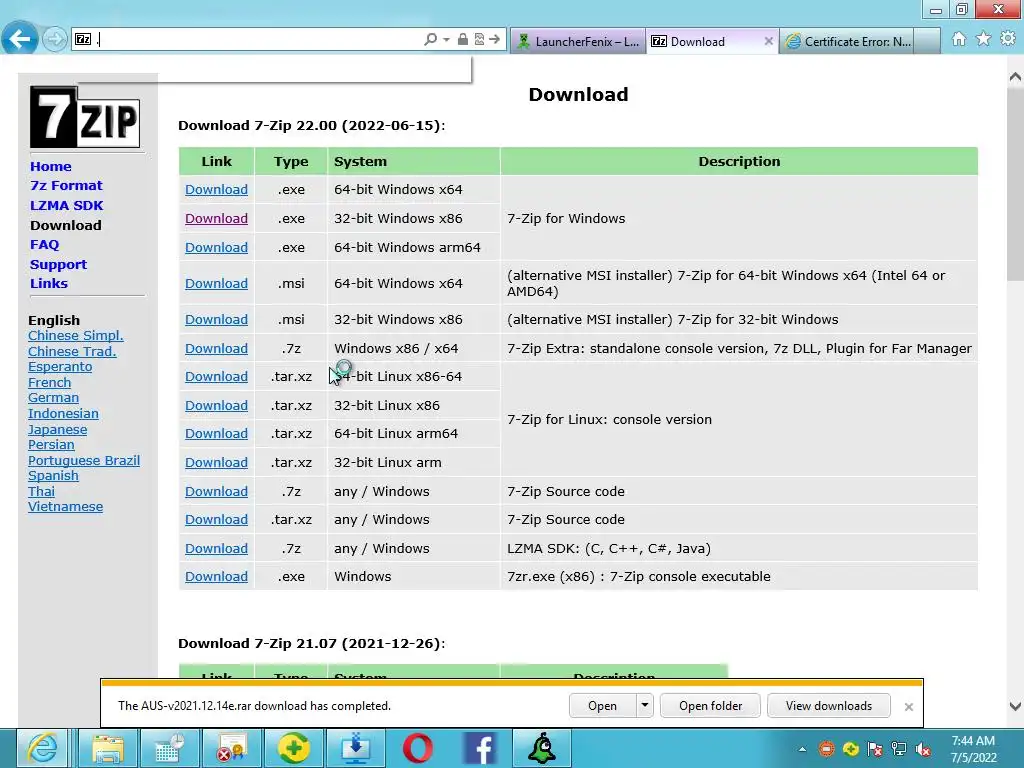Viewport: 1024px width, 768px height.
Task: Switch language to Persian
Action: (x=51, y=445)
